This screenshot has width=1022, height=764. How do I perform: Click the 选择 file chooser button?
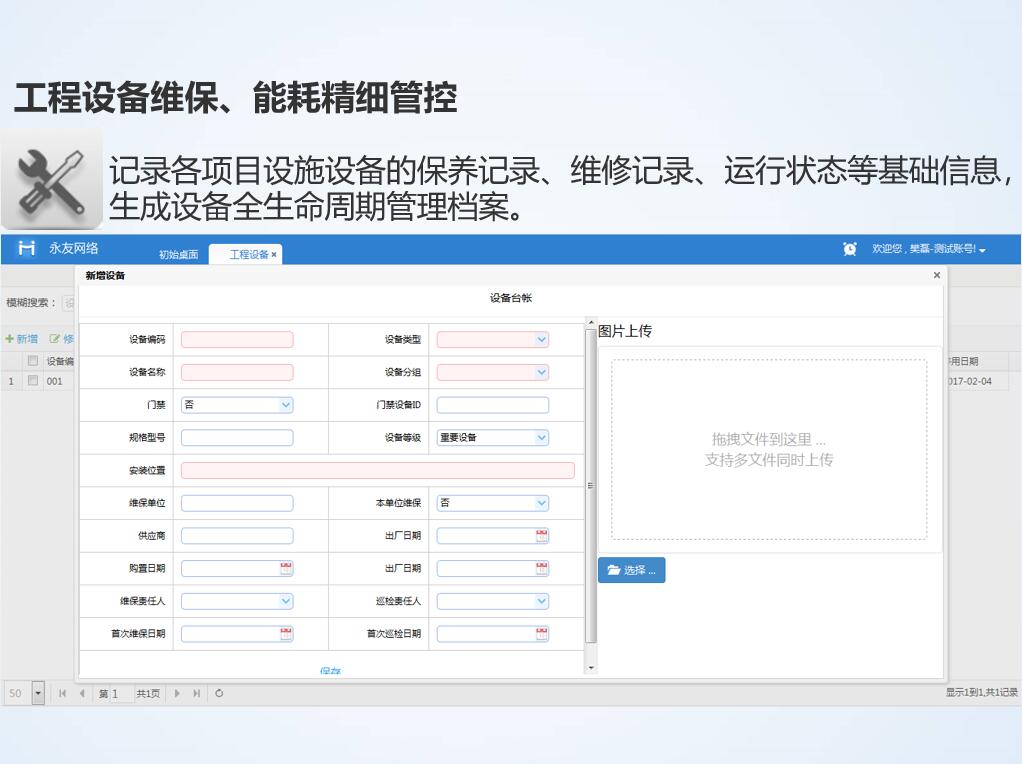[631, 570]
